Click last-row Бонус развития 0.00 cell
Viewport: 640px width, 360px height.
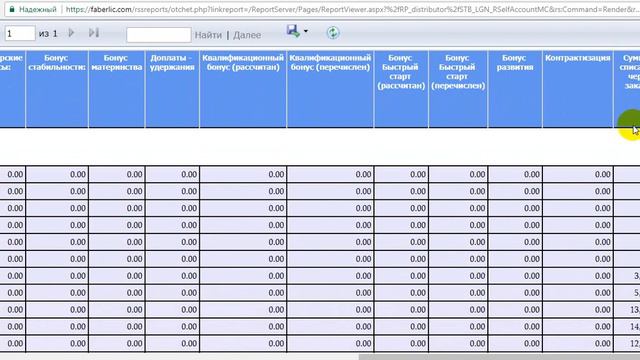pyautogui.click(x=515, y=344)
